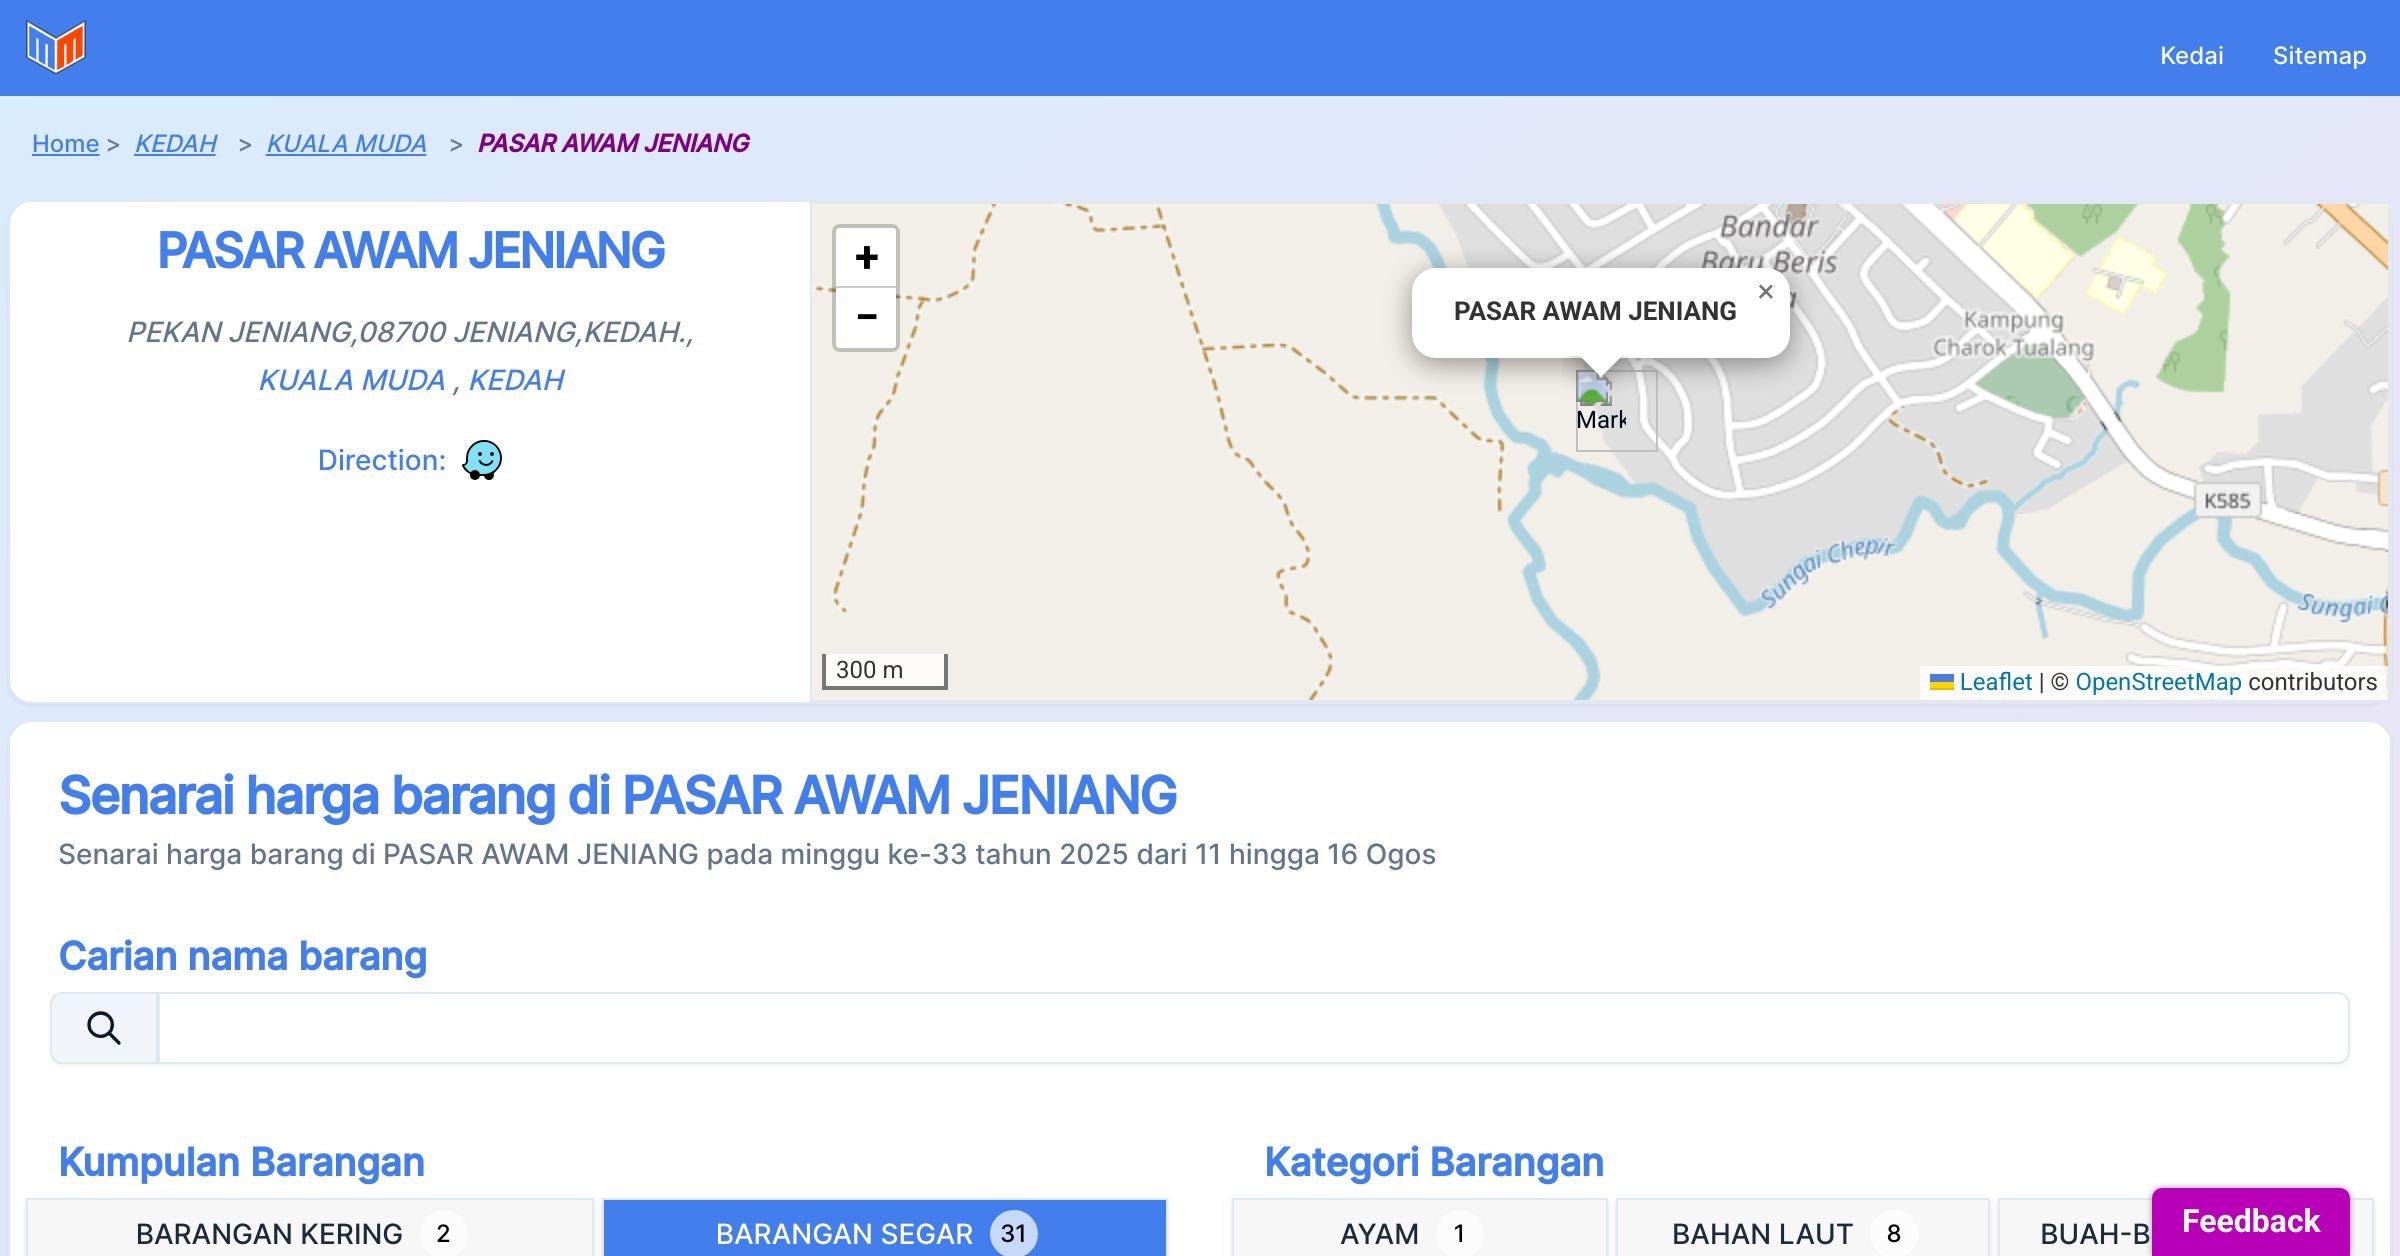
Task: Open the Leaflet attribution link
Action: (x=1995, y=682)
